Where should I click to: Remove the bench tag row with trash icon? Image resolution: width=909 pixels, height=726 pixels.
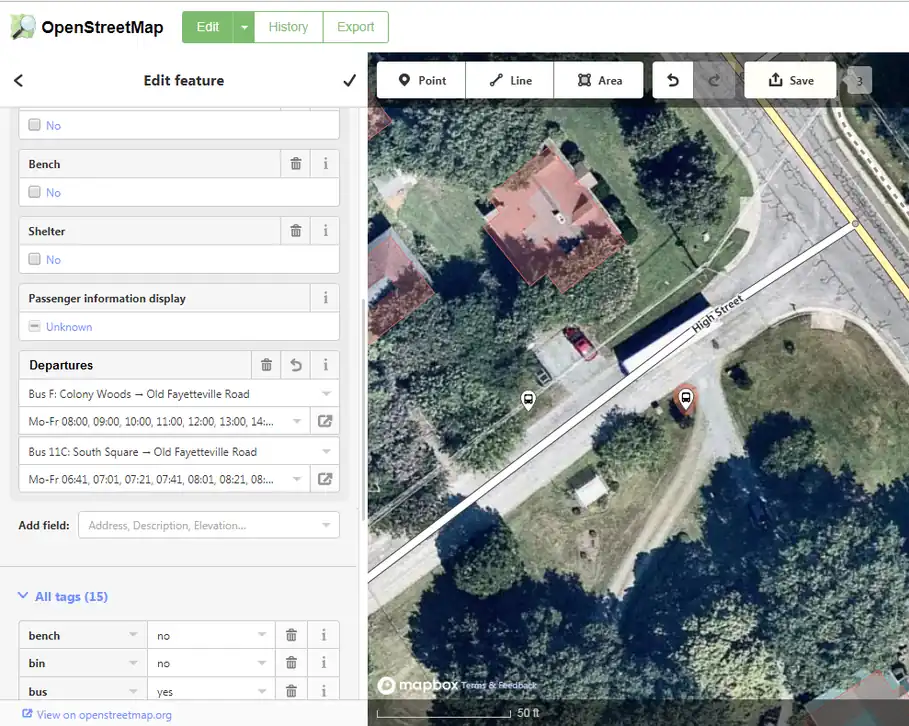291,635
